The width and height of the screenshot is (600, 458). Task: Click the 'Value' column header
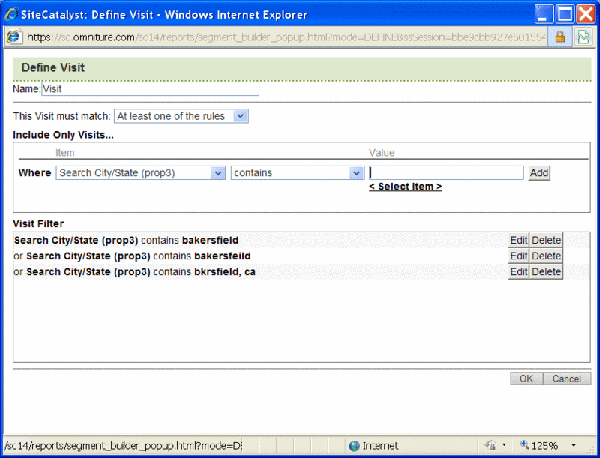pyautogui.click(x=382, y=153)
